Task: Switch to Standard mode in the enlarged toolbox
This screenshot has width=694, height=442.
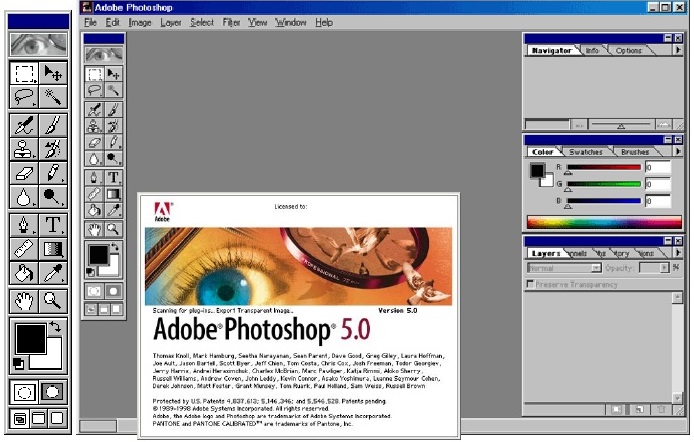Action: 24,392
